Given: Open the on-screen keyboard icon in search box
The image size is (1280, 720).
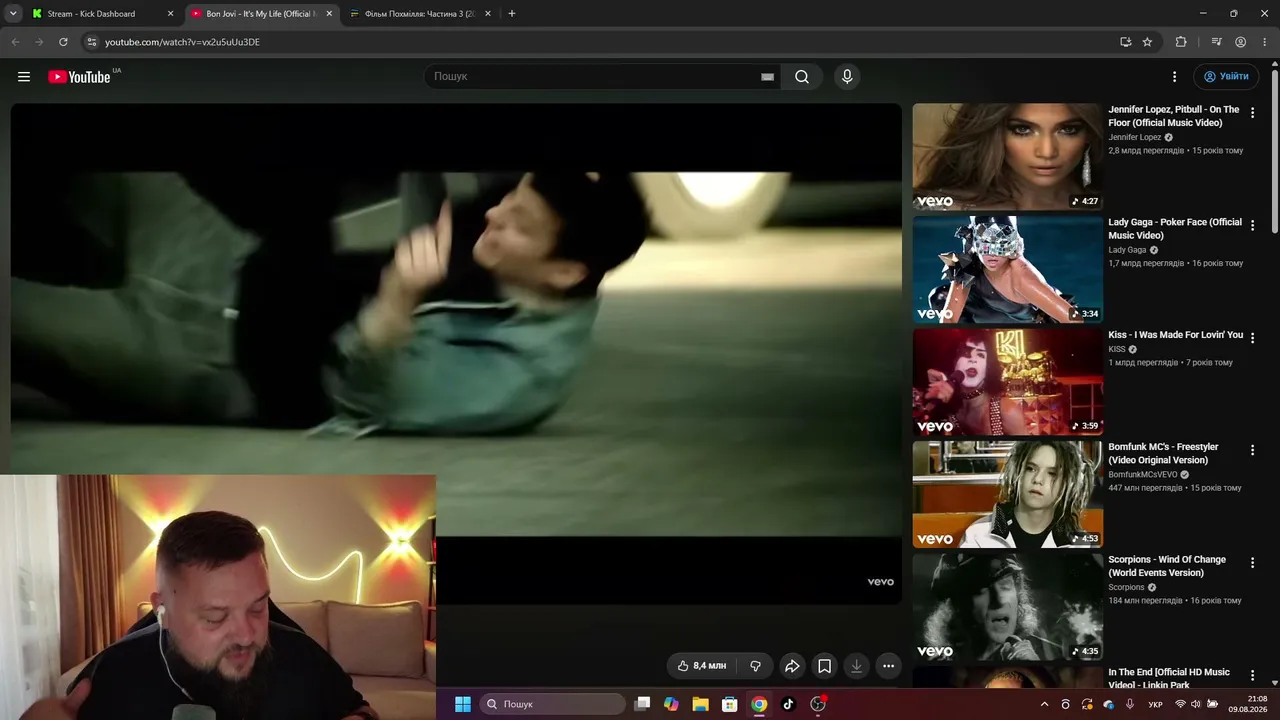Looking at the screenshot, I should 767,77.
